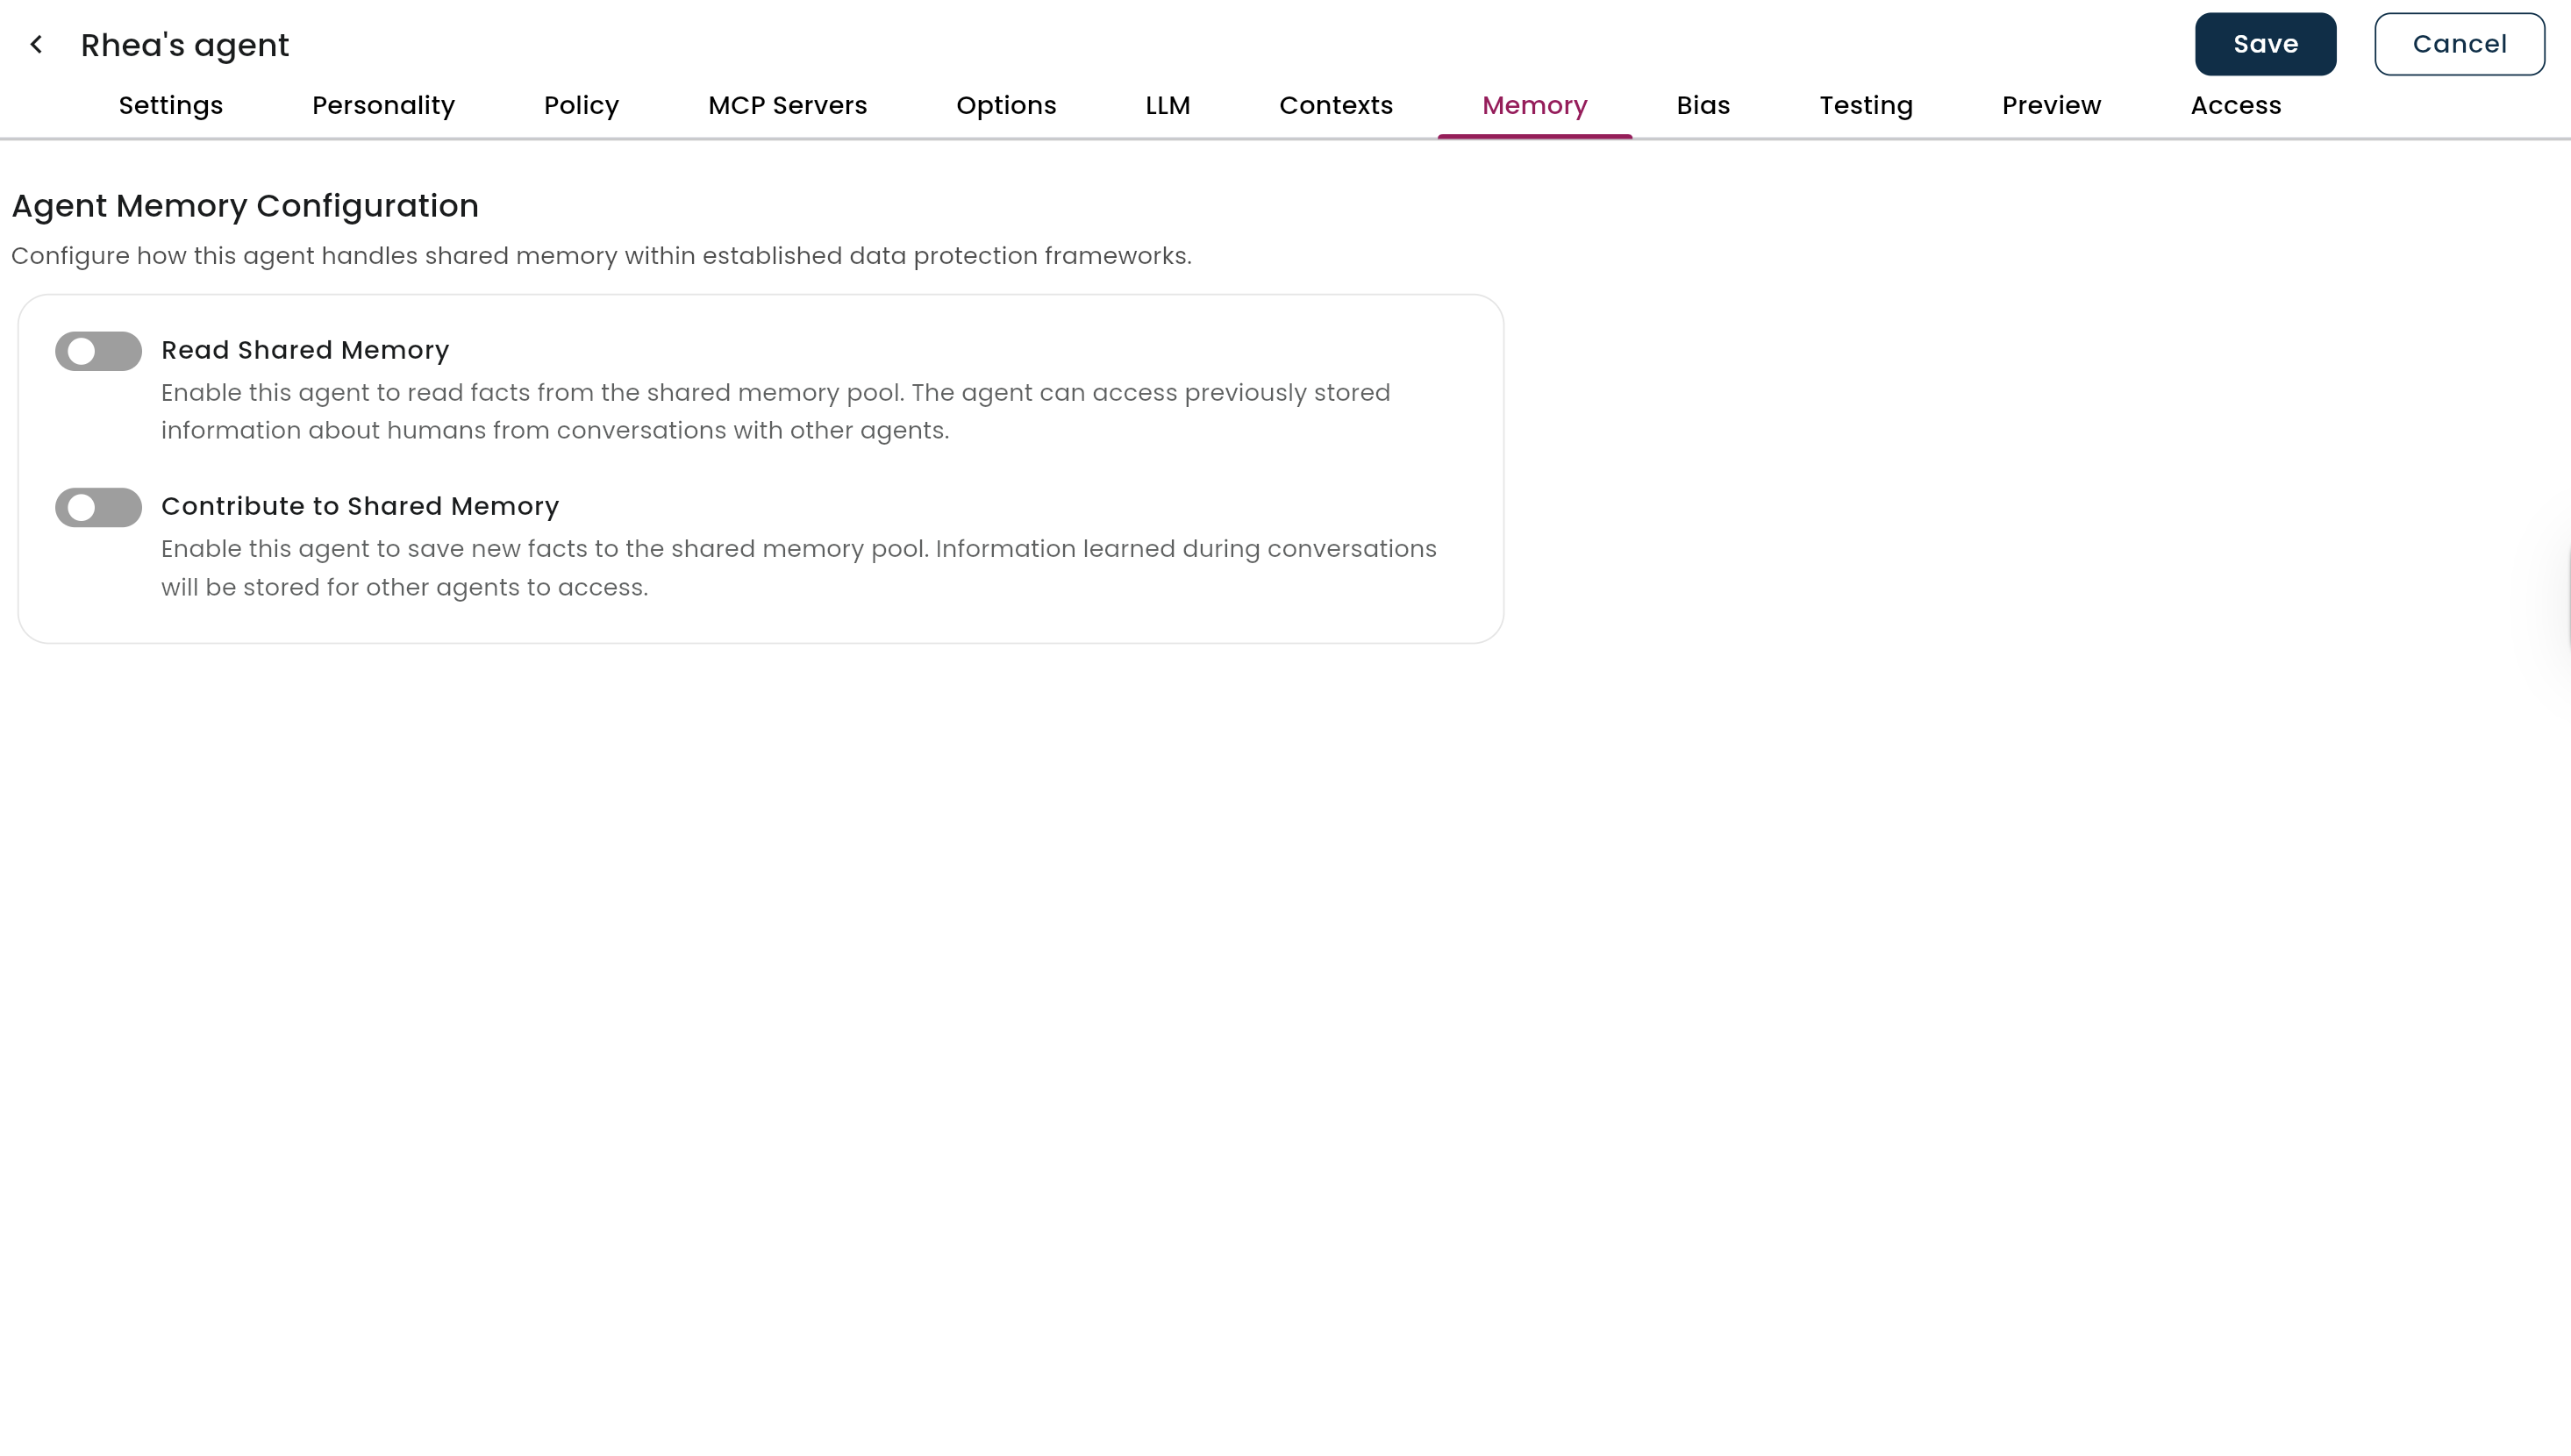Enable the Read Shared Memory toggle
The width and height of the screenshot is (2571, 1456).
[x=98, y=351]
